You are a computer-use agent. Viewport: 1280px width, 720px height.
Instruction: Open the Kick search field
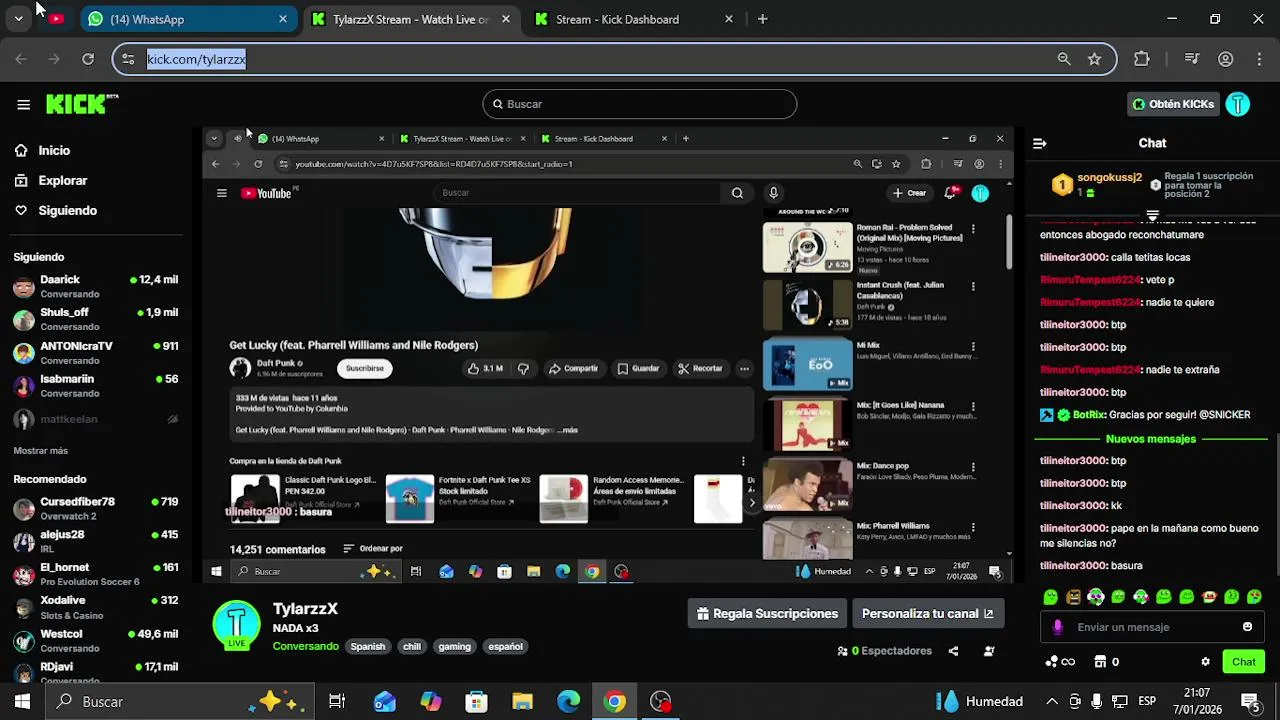[640, 104]
